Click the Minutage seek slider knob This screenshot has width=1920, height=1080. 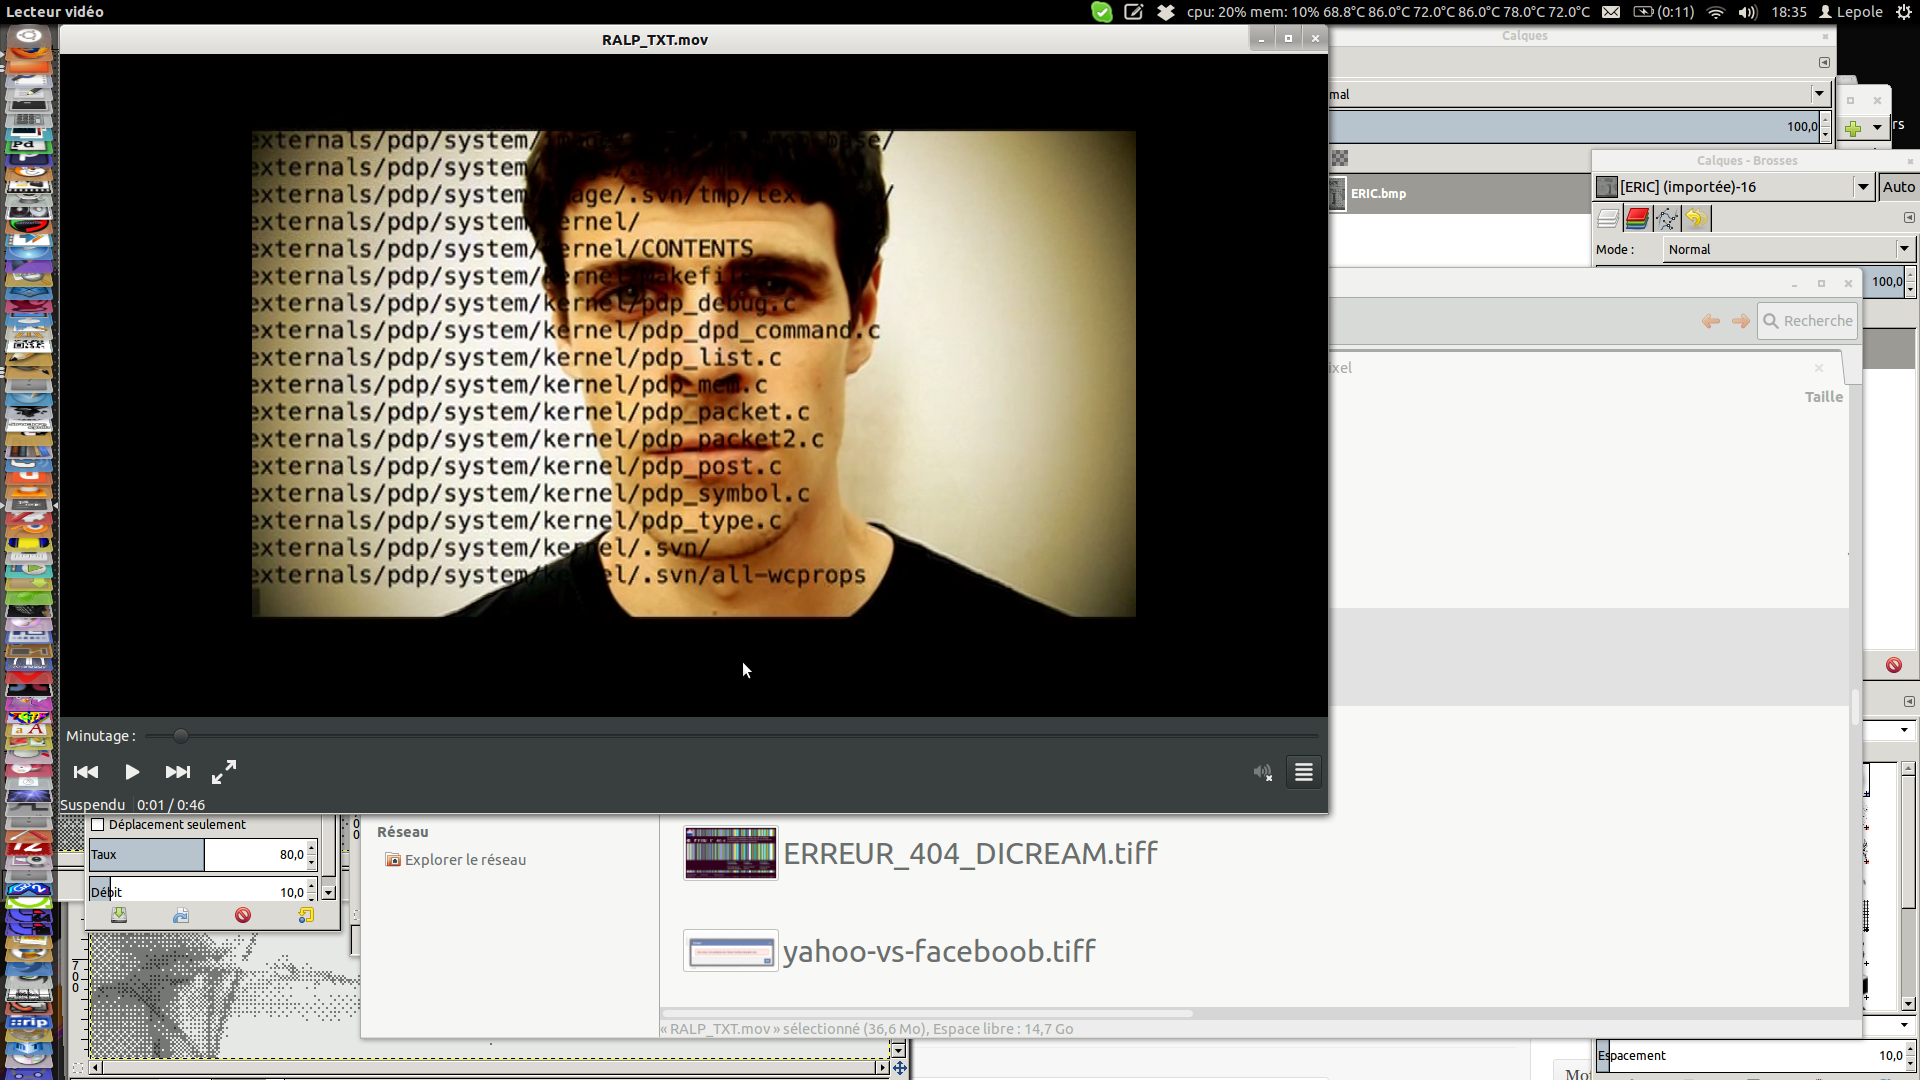tap(181, 736)
